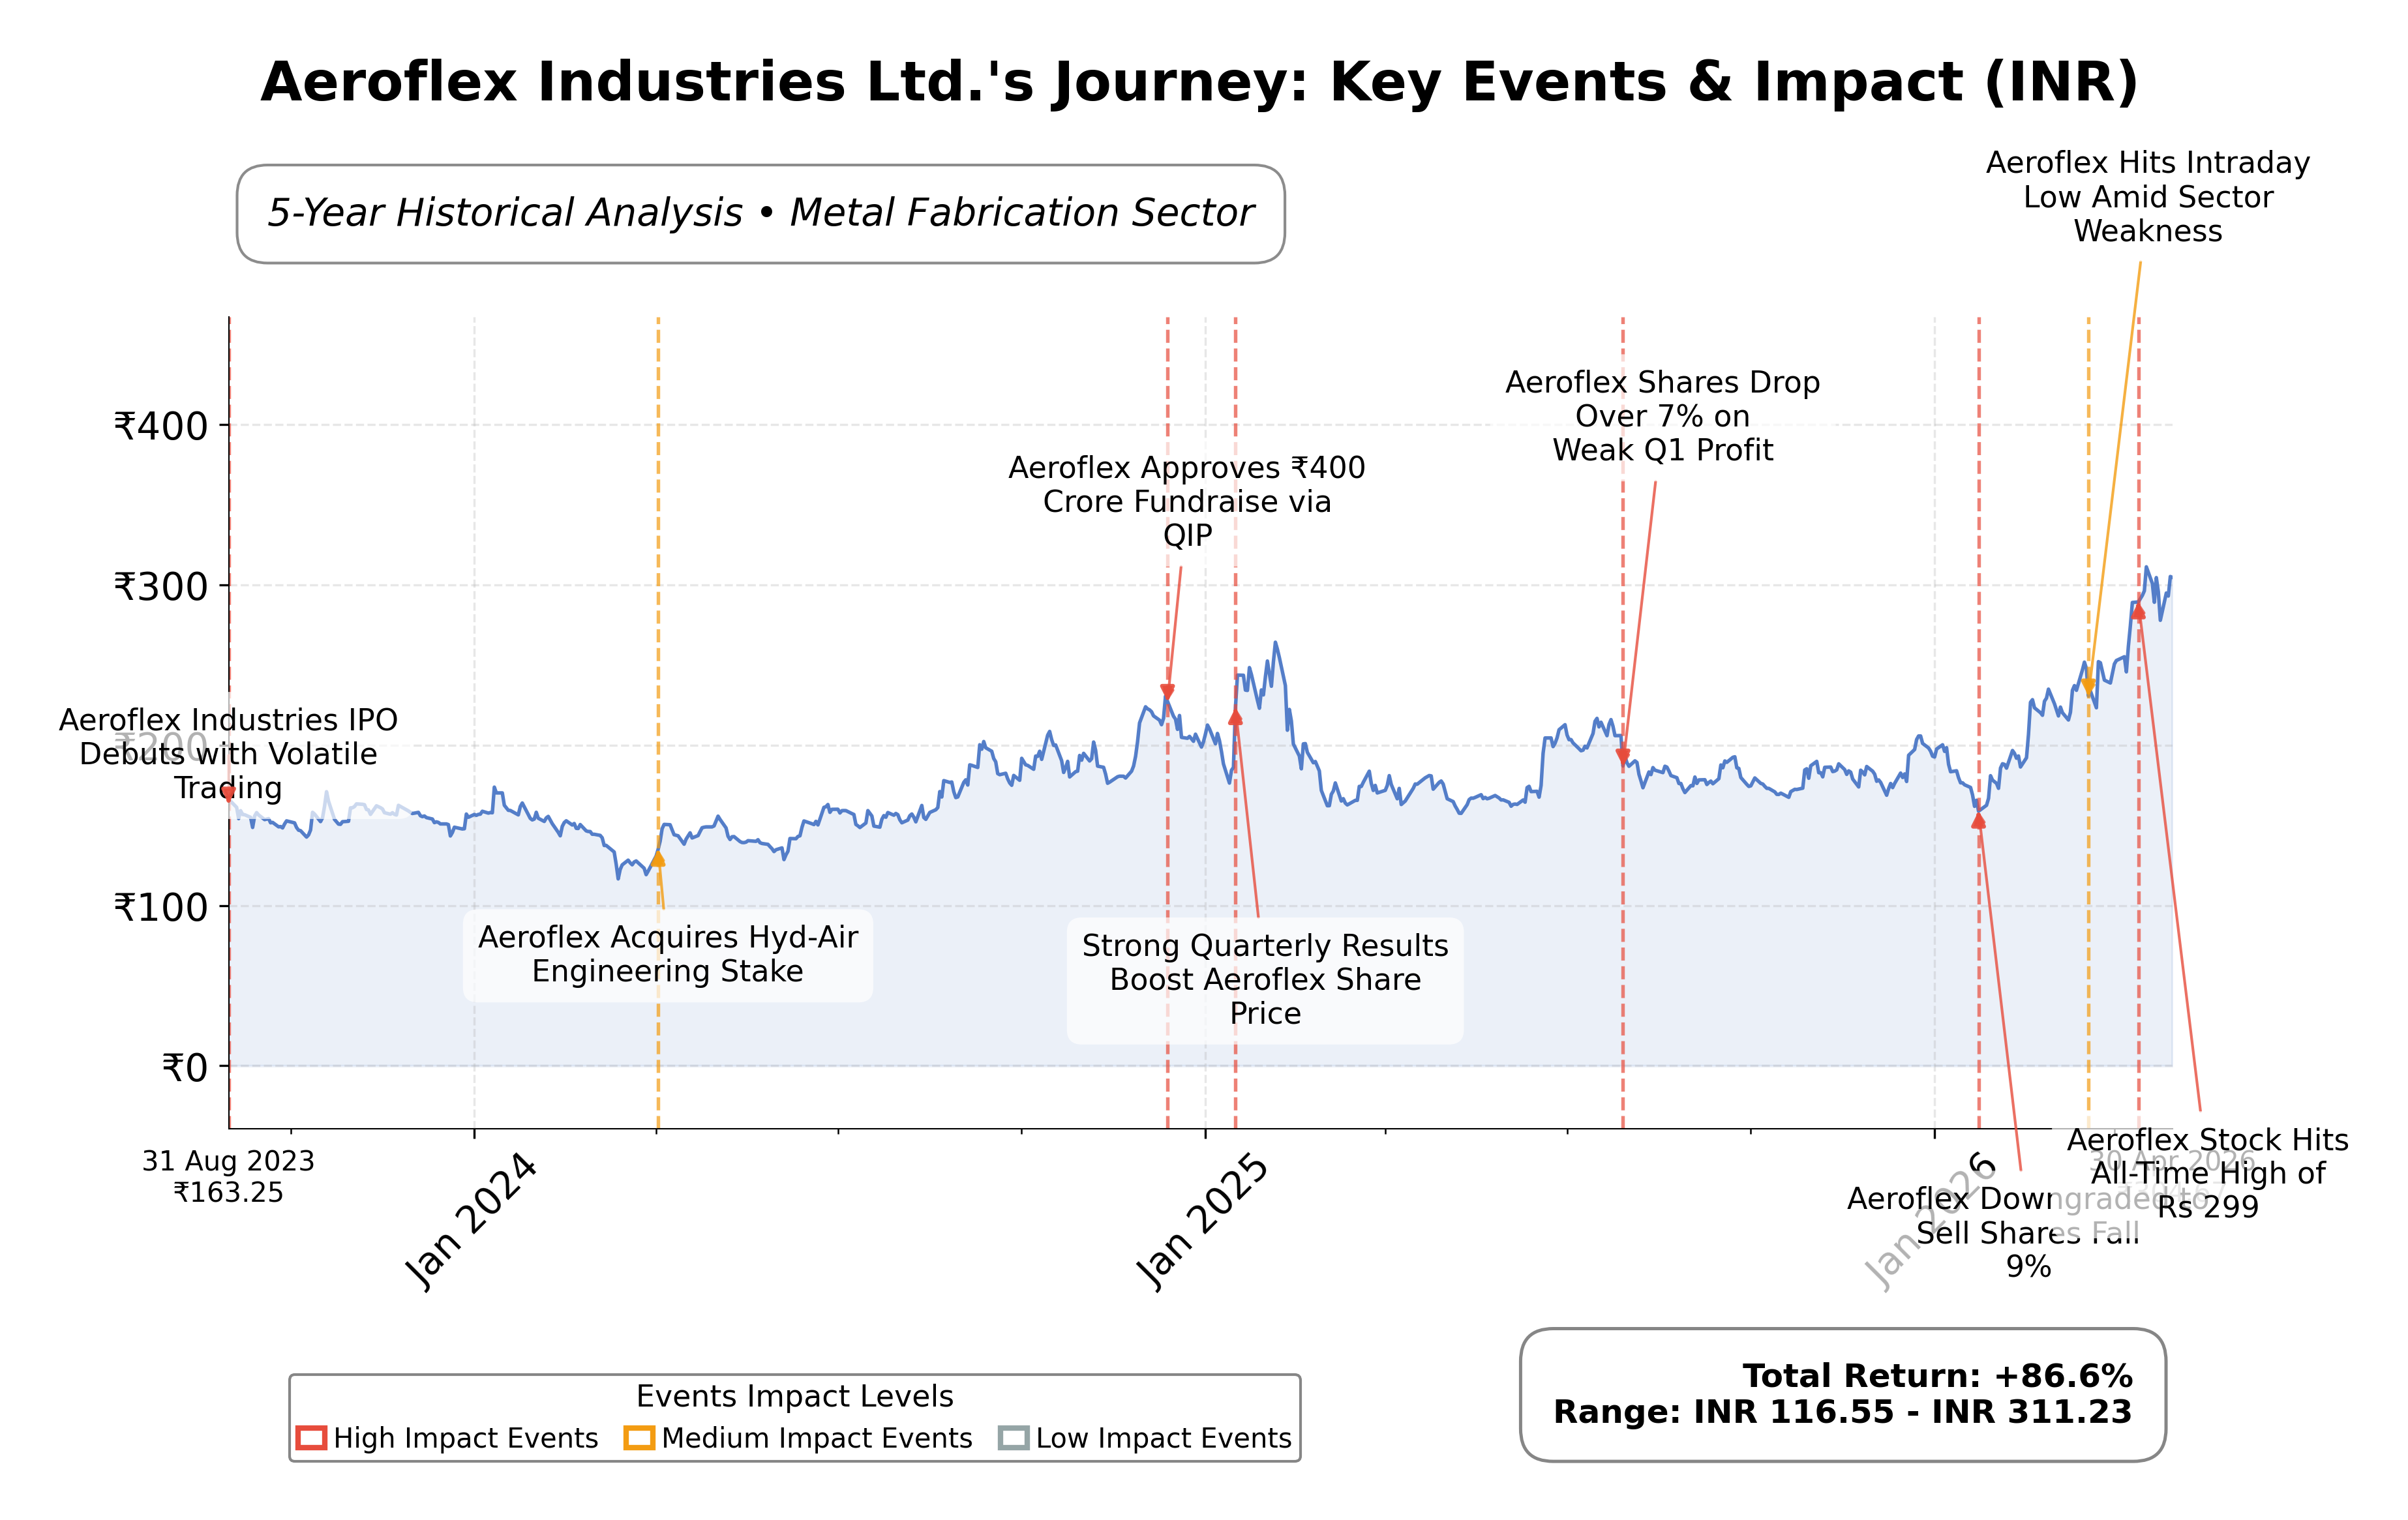Click the price peak near early 2025

tap(1275, 643)
